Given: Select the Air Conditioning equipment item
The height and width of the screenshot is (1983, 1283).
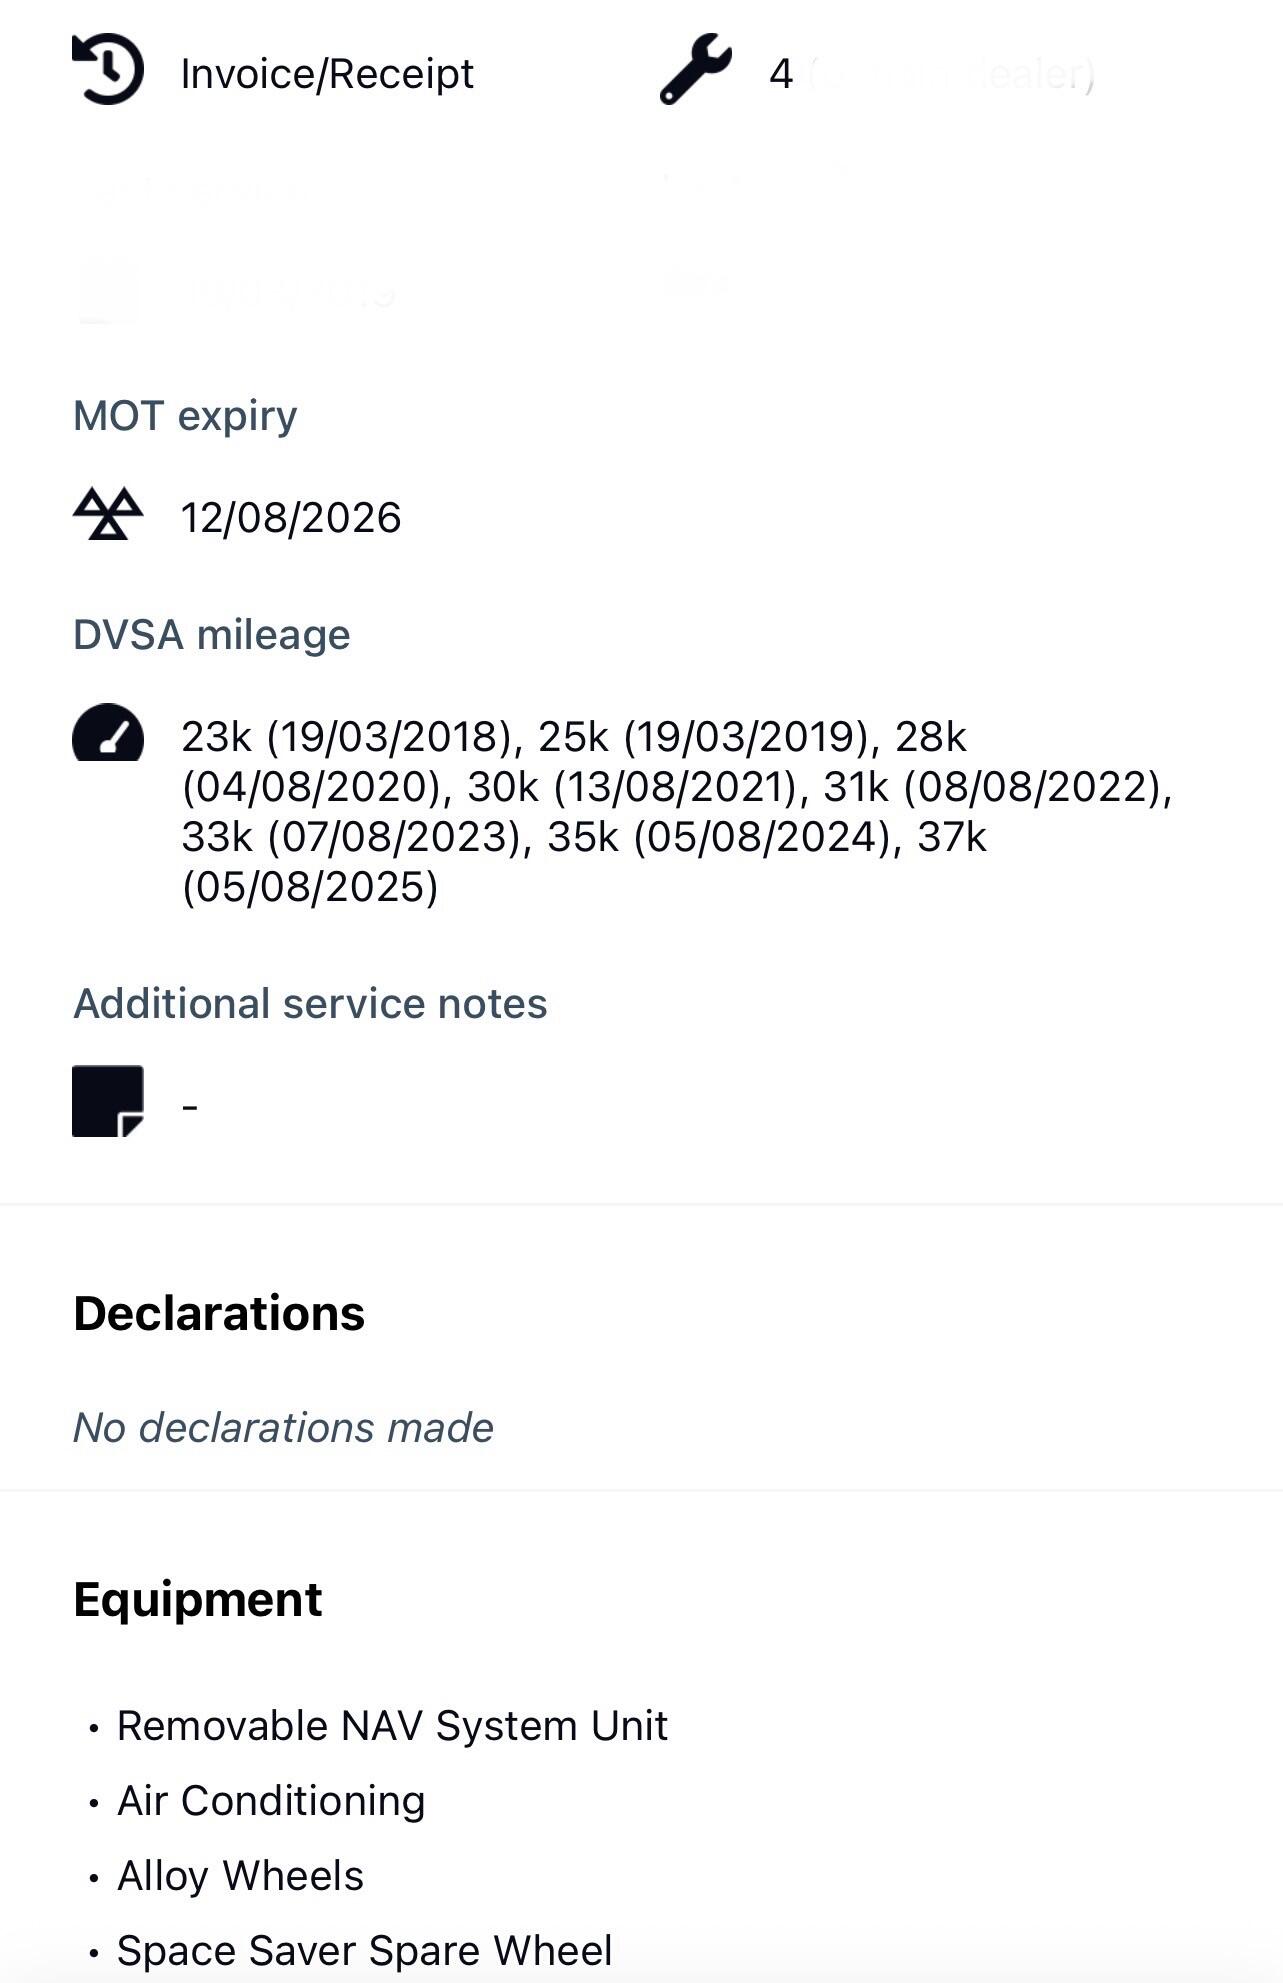Looking at the screenshot, I should click(x=271, y=1801).
